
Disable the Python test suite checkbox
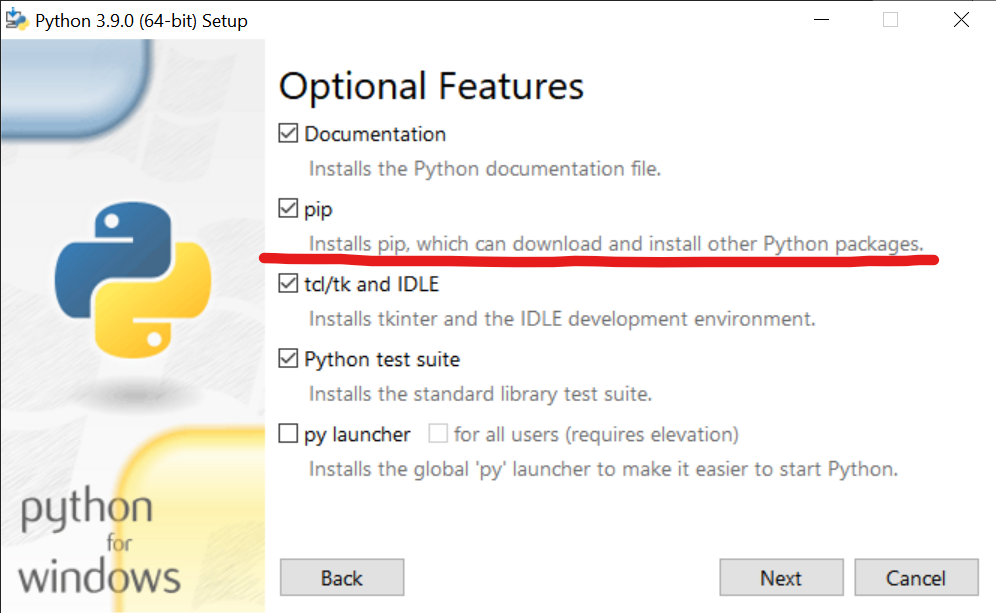[x=288, y=358]
